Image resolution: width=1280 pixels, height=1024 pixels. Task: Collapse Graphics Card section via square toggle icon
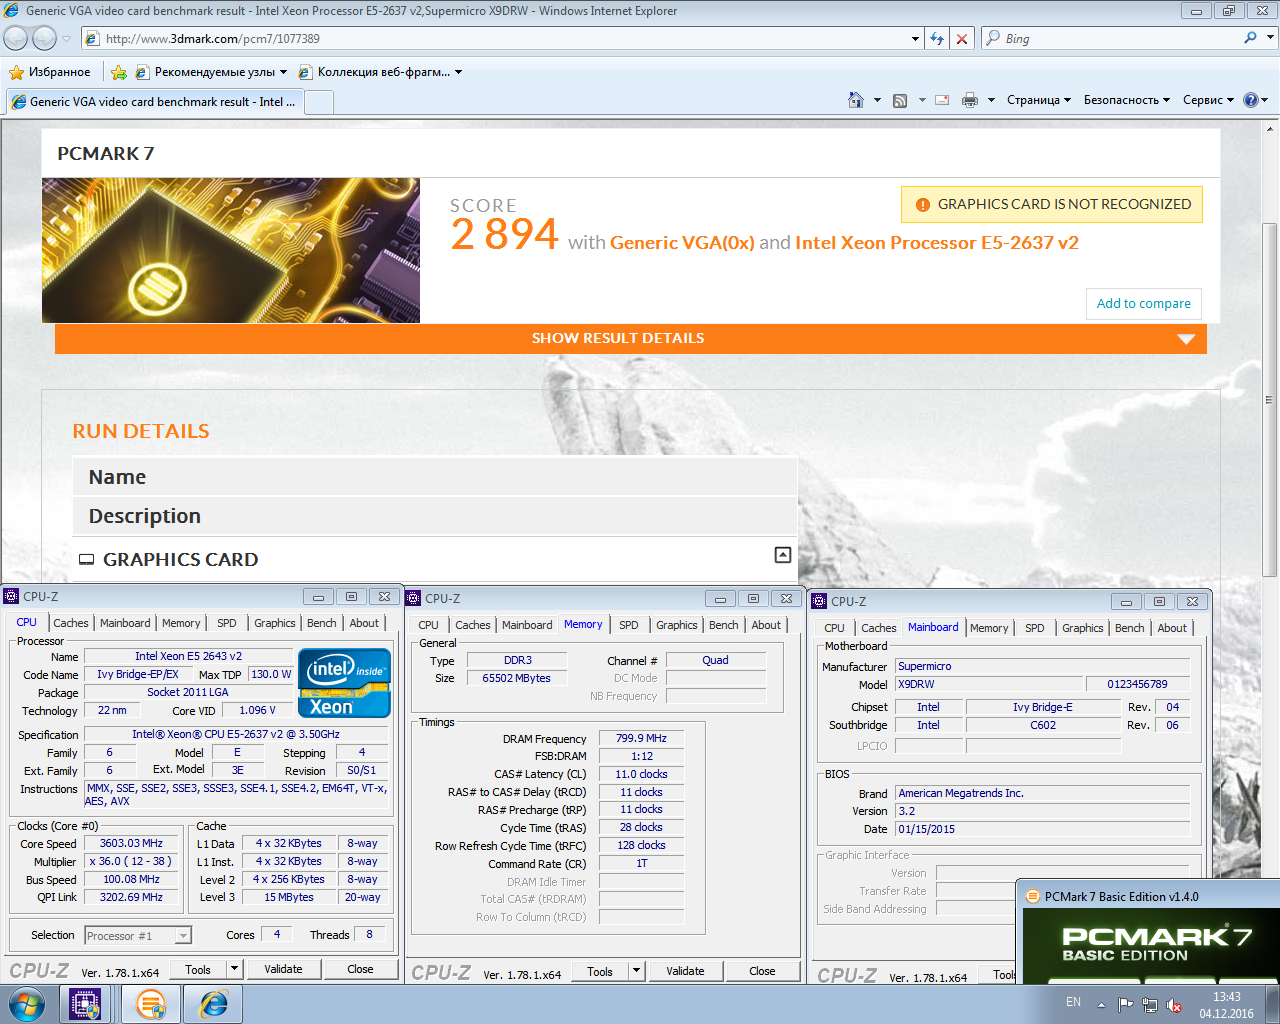pos(783,555)
